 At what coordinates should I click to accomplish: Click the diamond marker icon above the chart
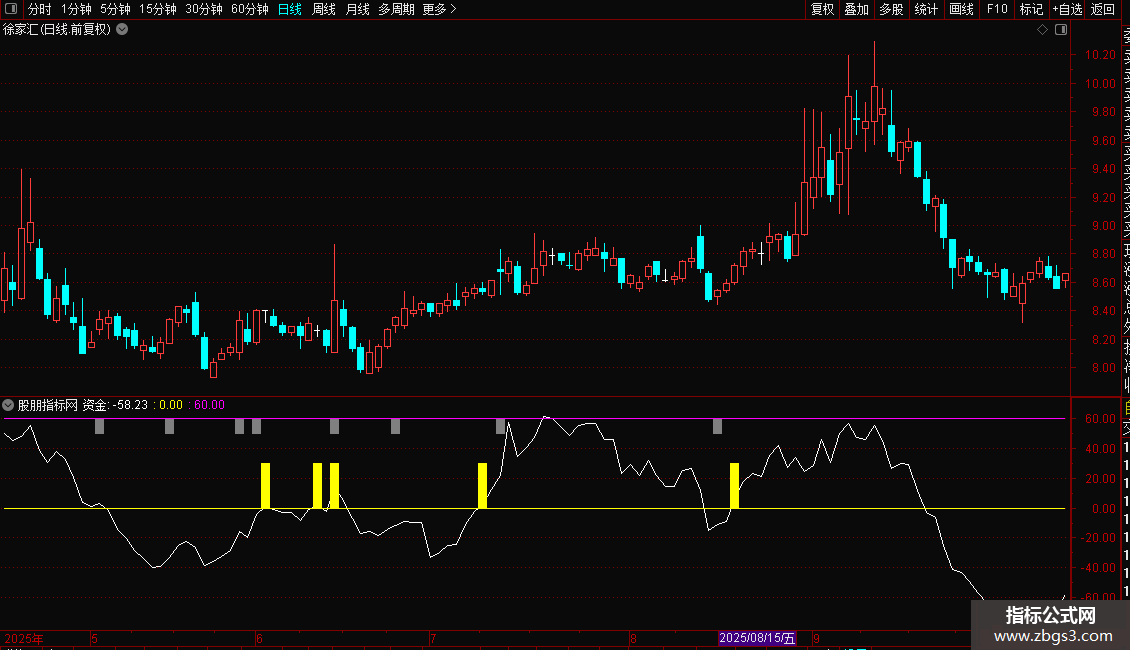click(1042, 30)
